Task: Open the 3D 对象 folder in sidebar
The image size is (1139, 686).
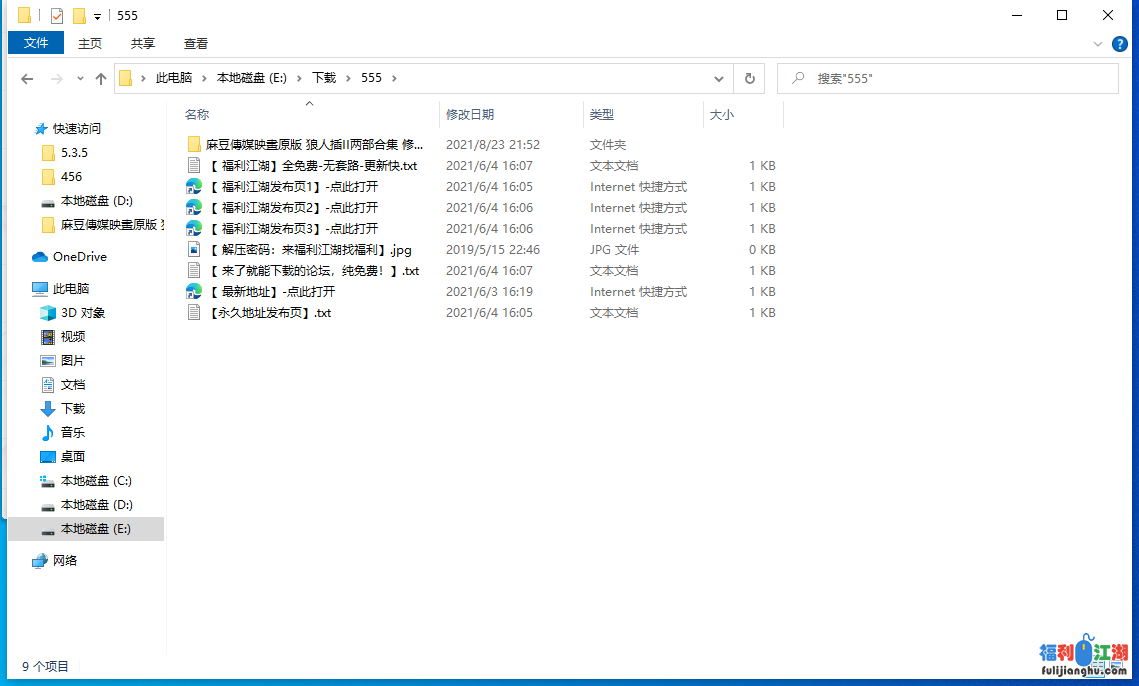Action: [x=82, y=313]
